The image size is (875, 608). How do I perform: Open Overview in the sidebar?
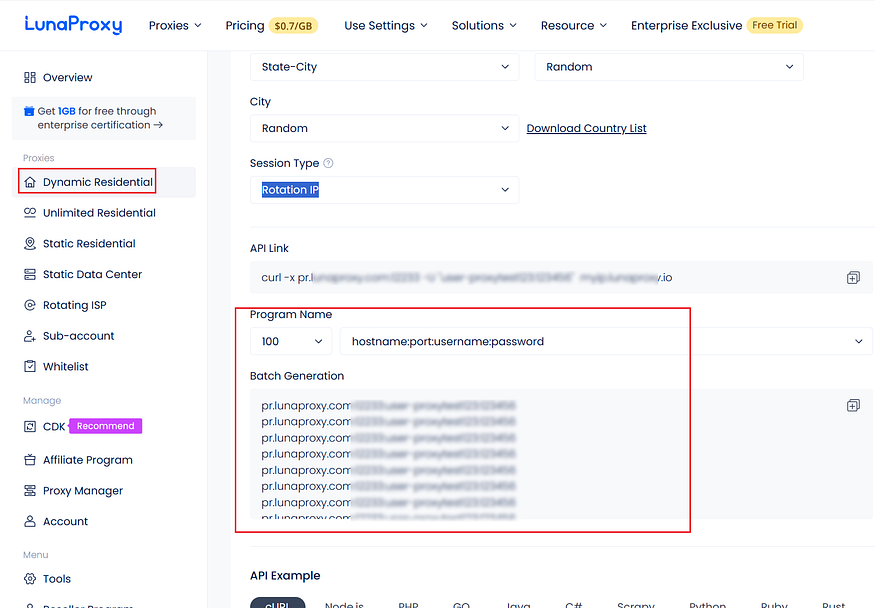[x=68, y=78]
